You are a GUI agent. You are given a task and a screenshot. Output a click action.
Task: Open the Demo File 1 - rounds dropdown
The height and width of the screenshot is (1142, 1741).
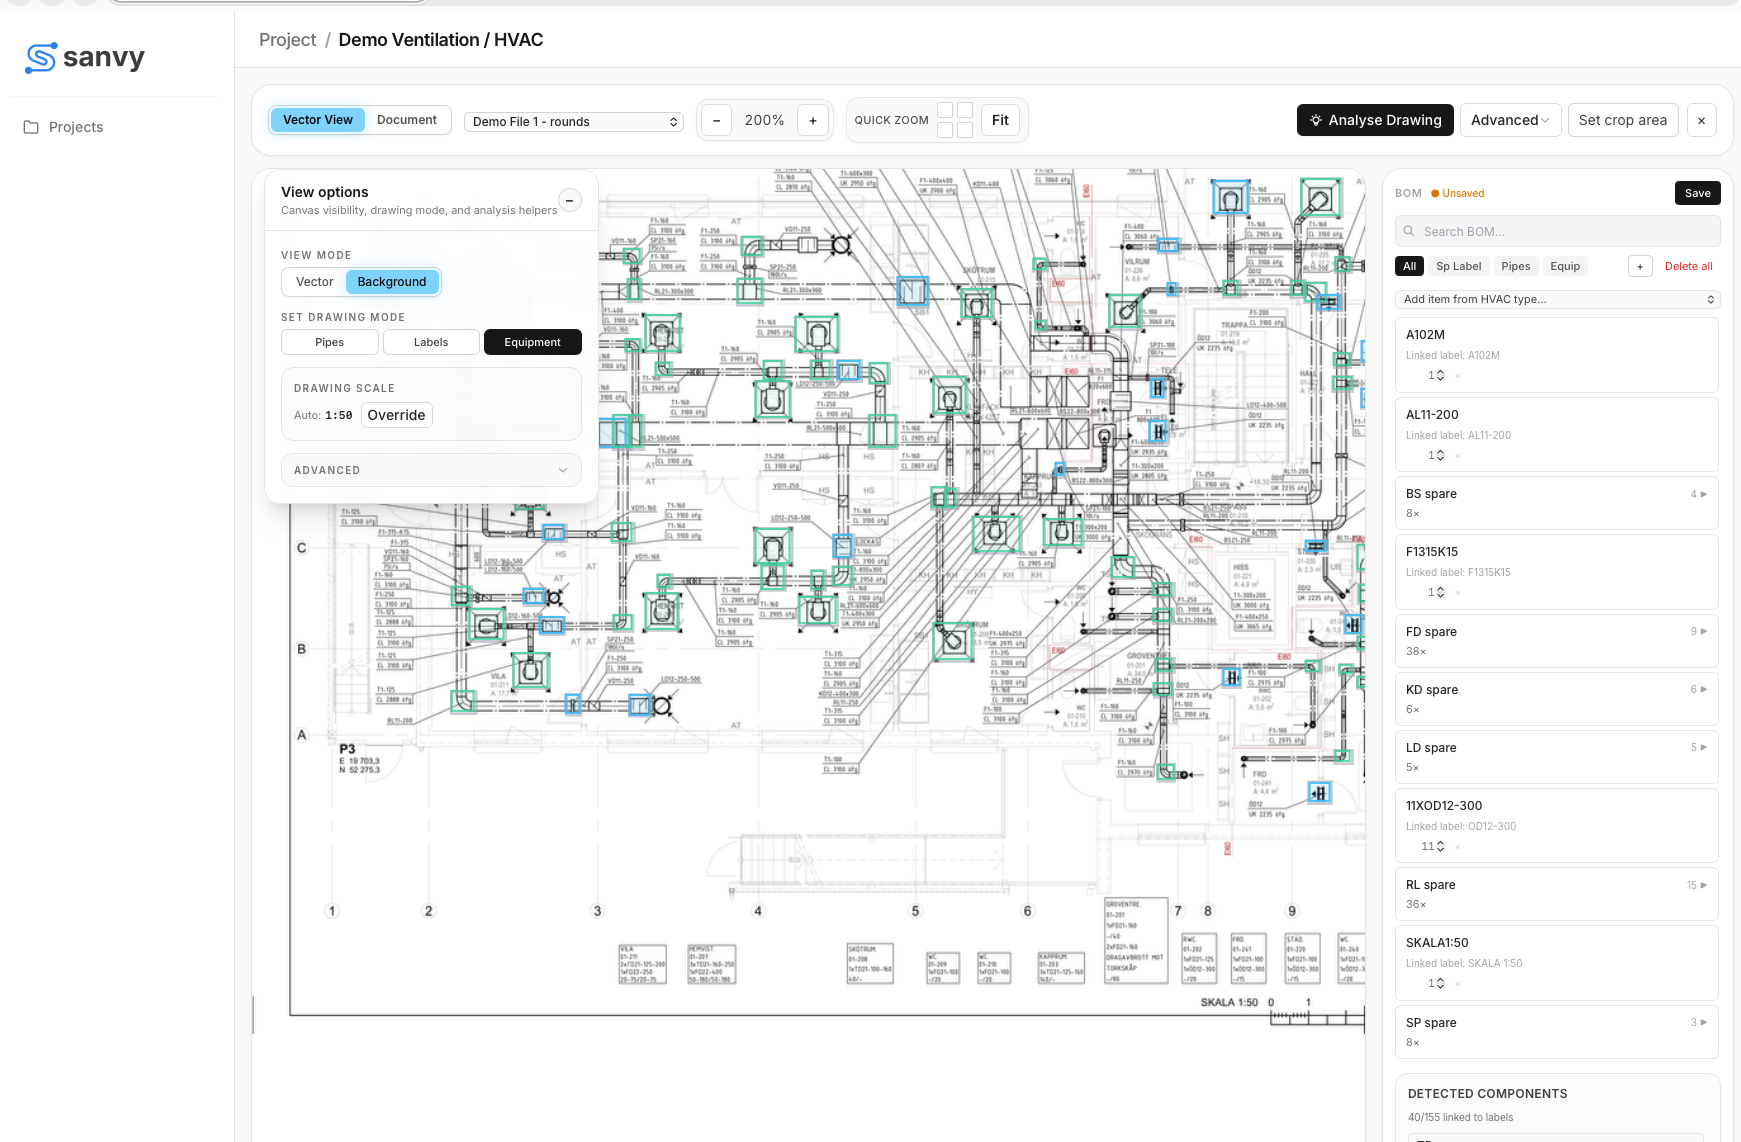(x=574, y=122)
